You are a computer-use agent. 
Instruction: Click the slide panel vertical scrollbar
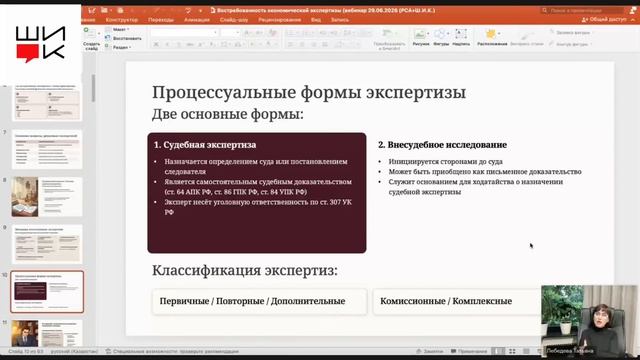point(93,89)
